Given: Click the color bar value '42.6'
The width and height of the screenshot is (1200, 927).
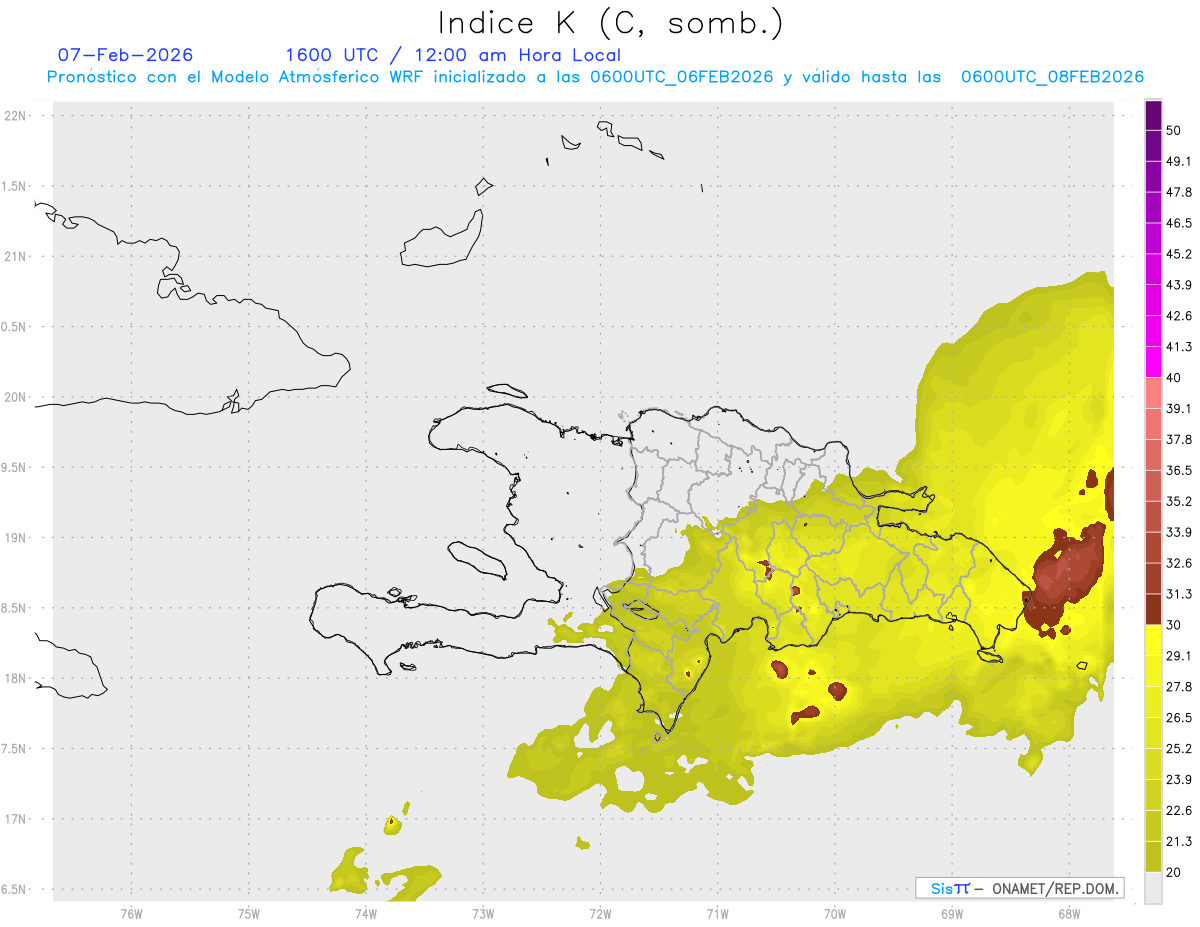Looking at the screenshot, I should (x=1179, y=316).
